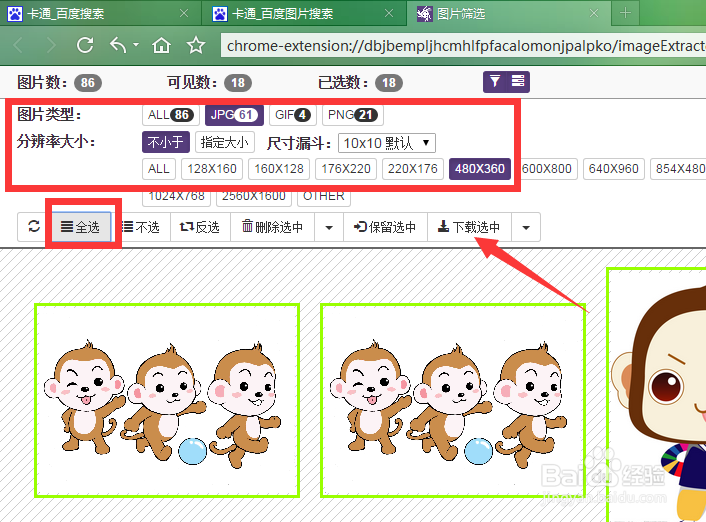The height and width of the screenshot is (522, 706).
Task: Click the browser reload icon
Action: click(85, 45)
